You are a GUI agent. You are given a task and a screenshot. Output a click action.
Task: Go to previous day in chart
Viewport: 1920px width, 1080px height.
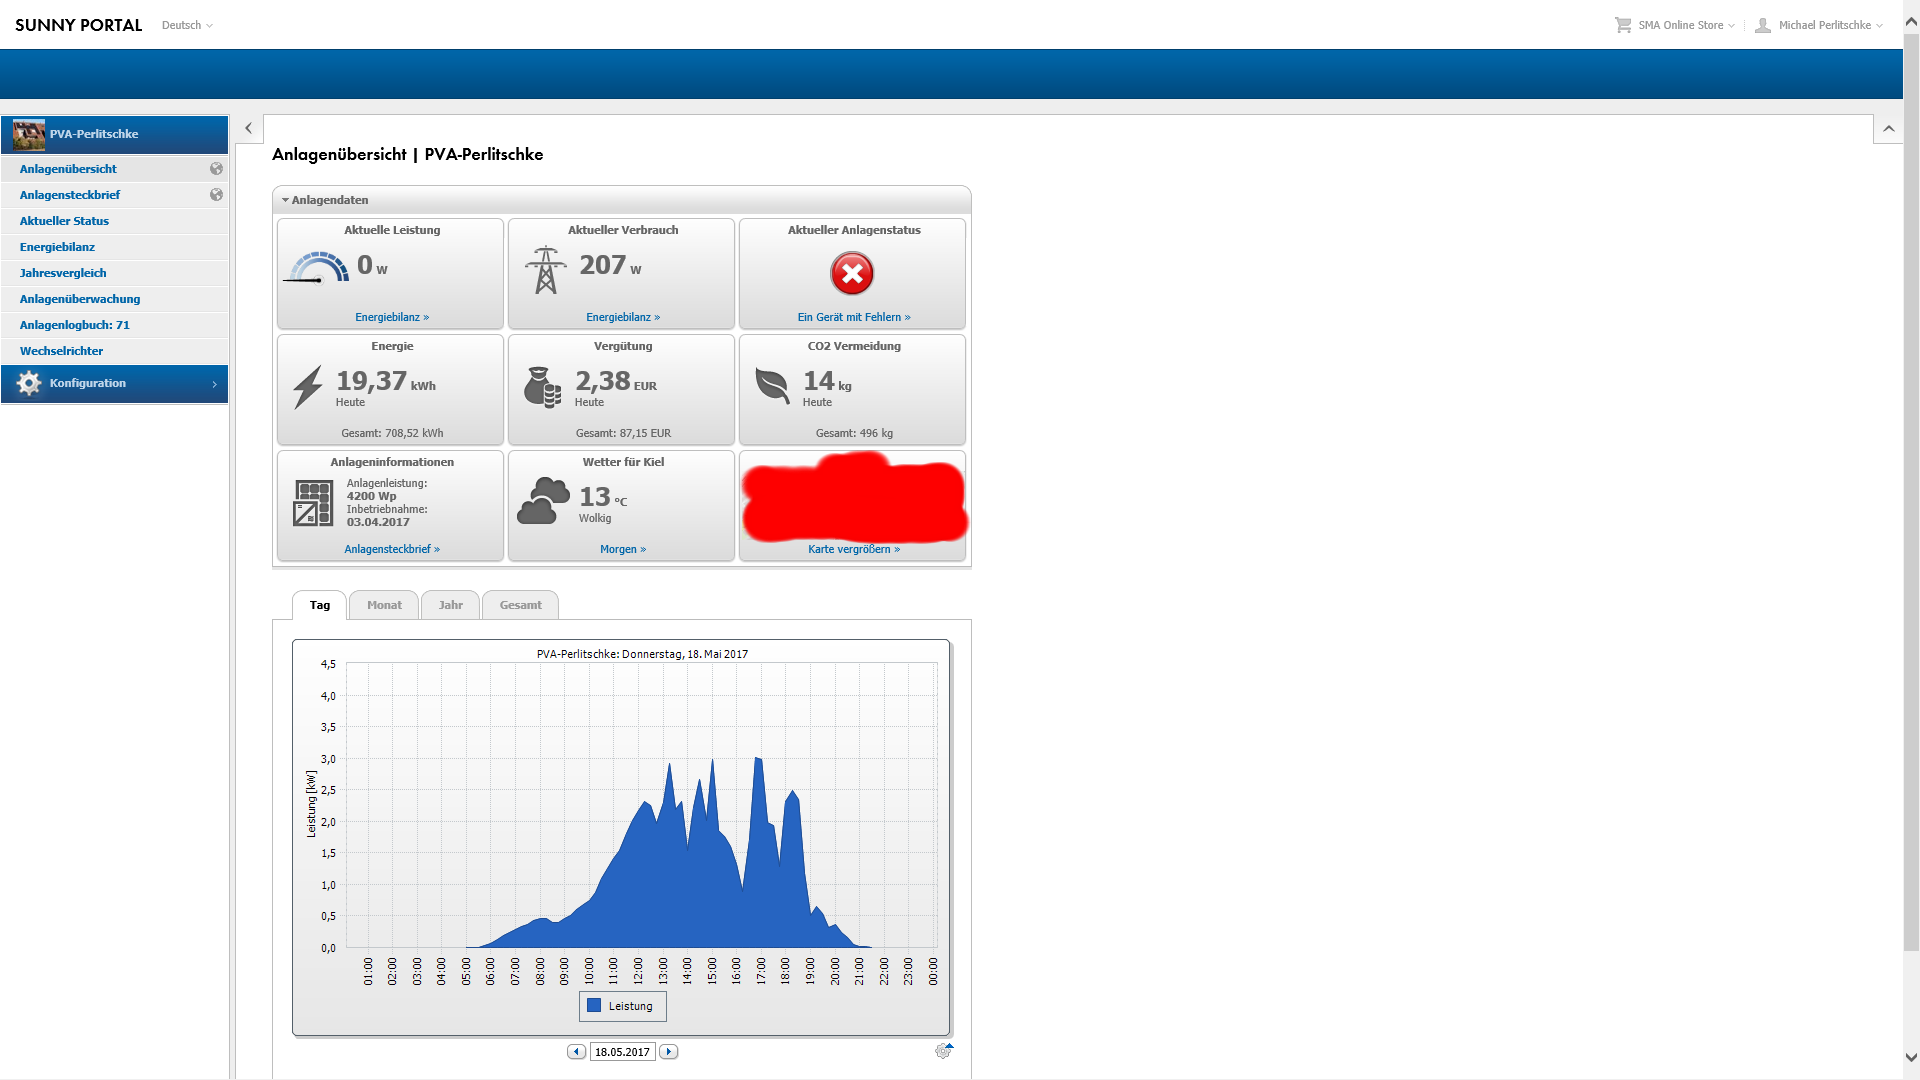[x=576, y=1052]
